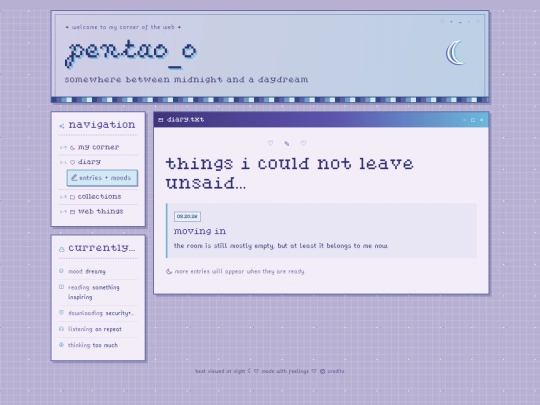The image size is (540, 405).
Task: Click the share icon beside 'navigation' heading
Action: [62, 126]
